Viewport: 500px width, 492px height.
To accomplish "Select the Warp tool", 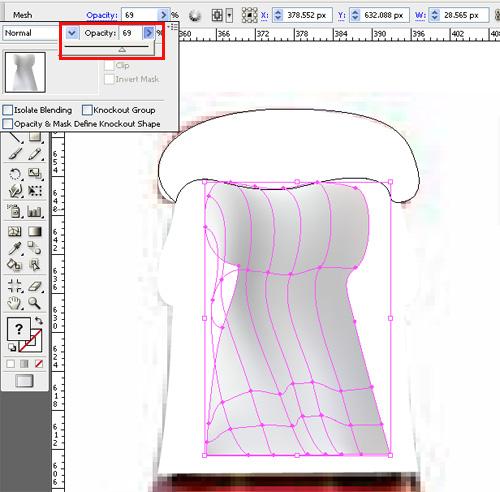I will coord(15,191).
